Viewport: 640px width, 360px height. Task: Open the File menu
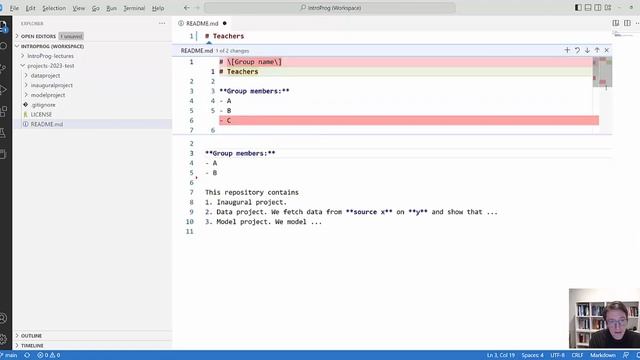point(14,8)
